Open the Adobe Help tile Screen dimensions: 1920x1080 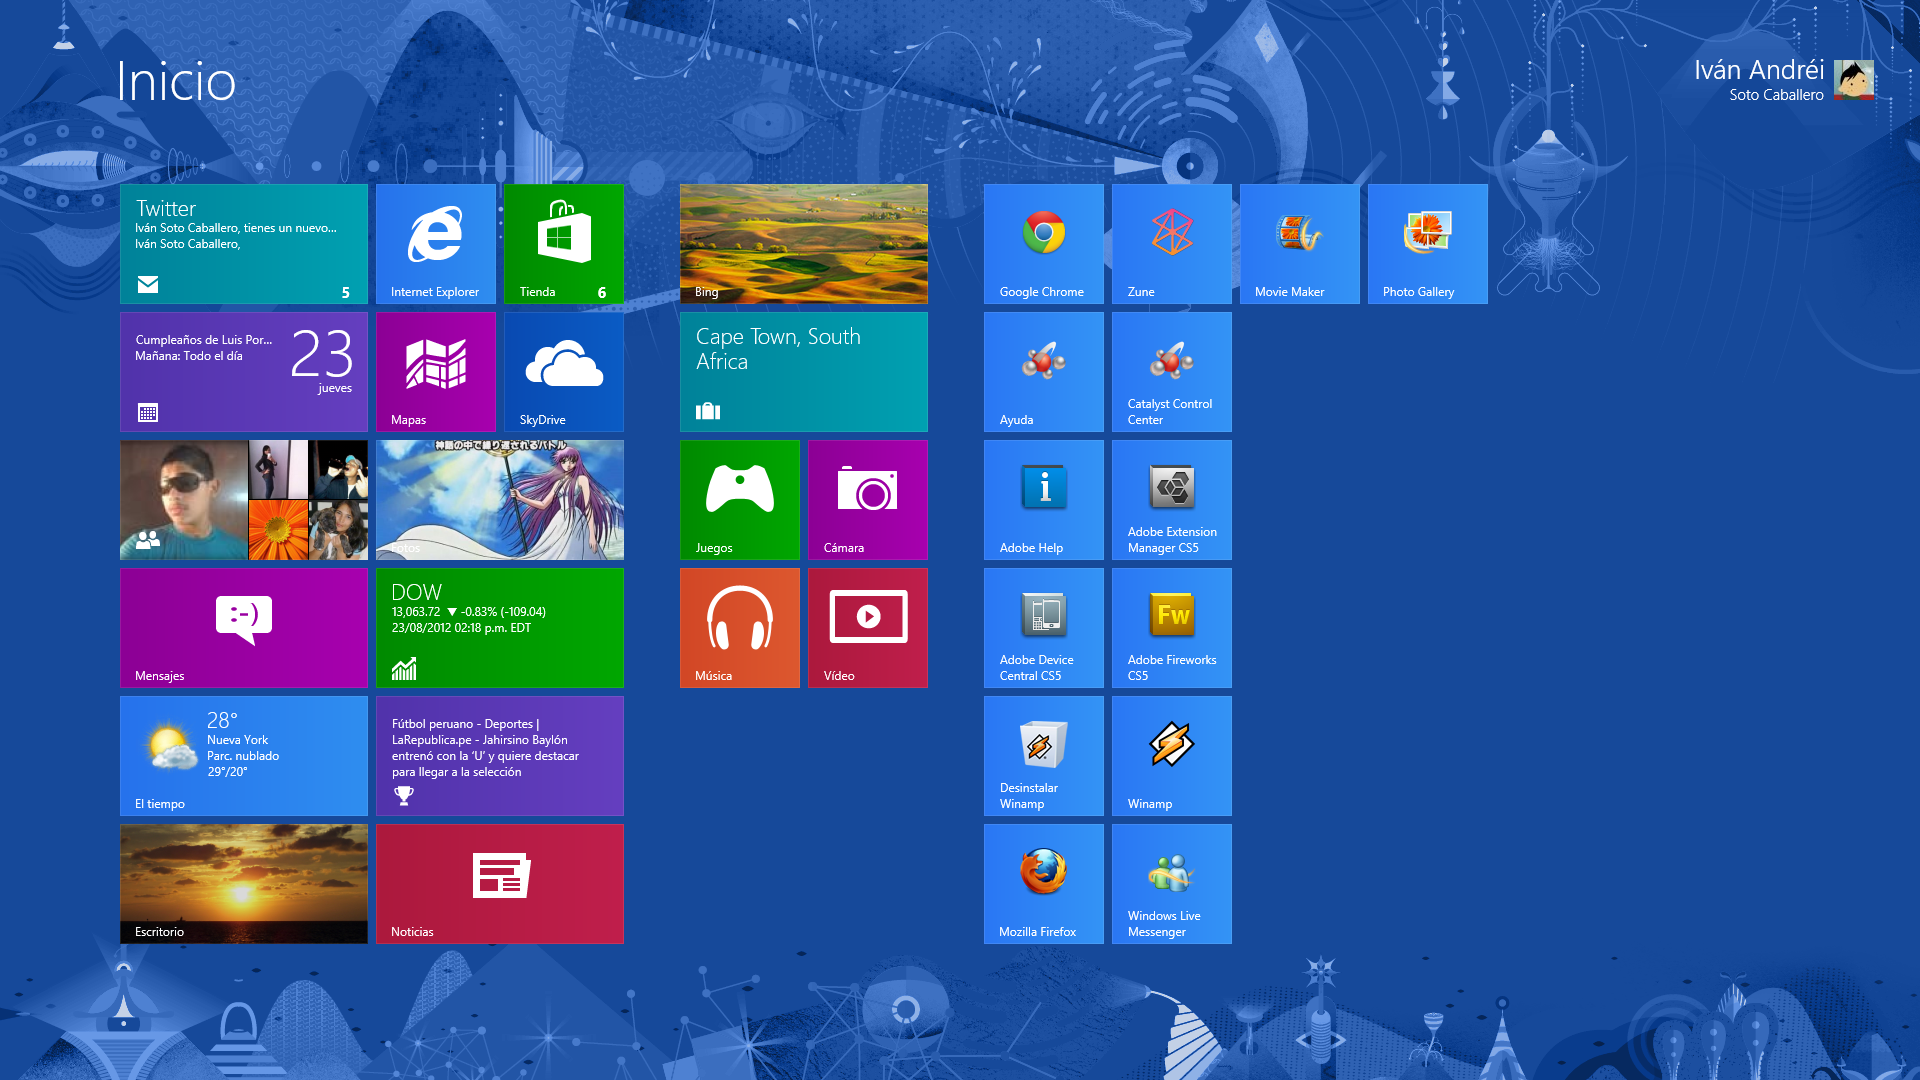coord(1044,500)
